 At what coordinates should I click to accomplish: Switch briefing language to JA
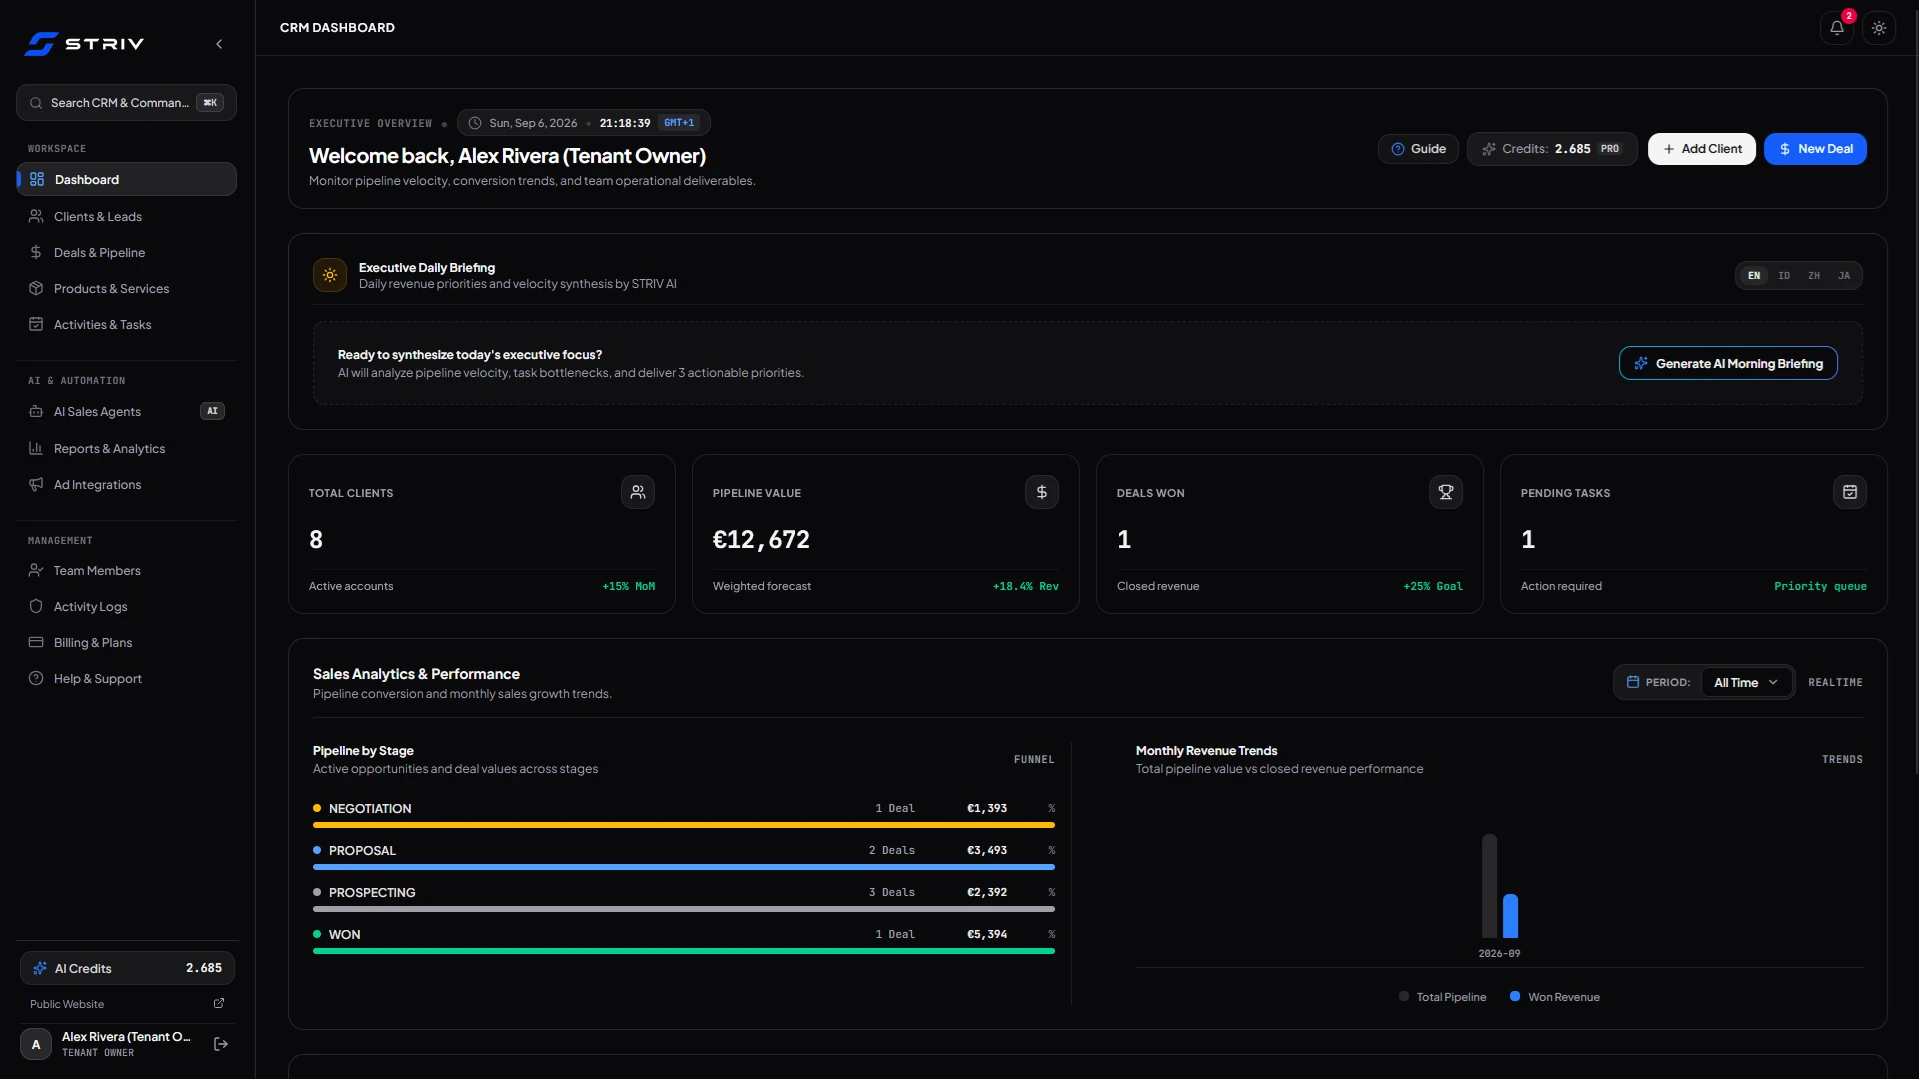pyautogui.click(x=1844, y=276)
